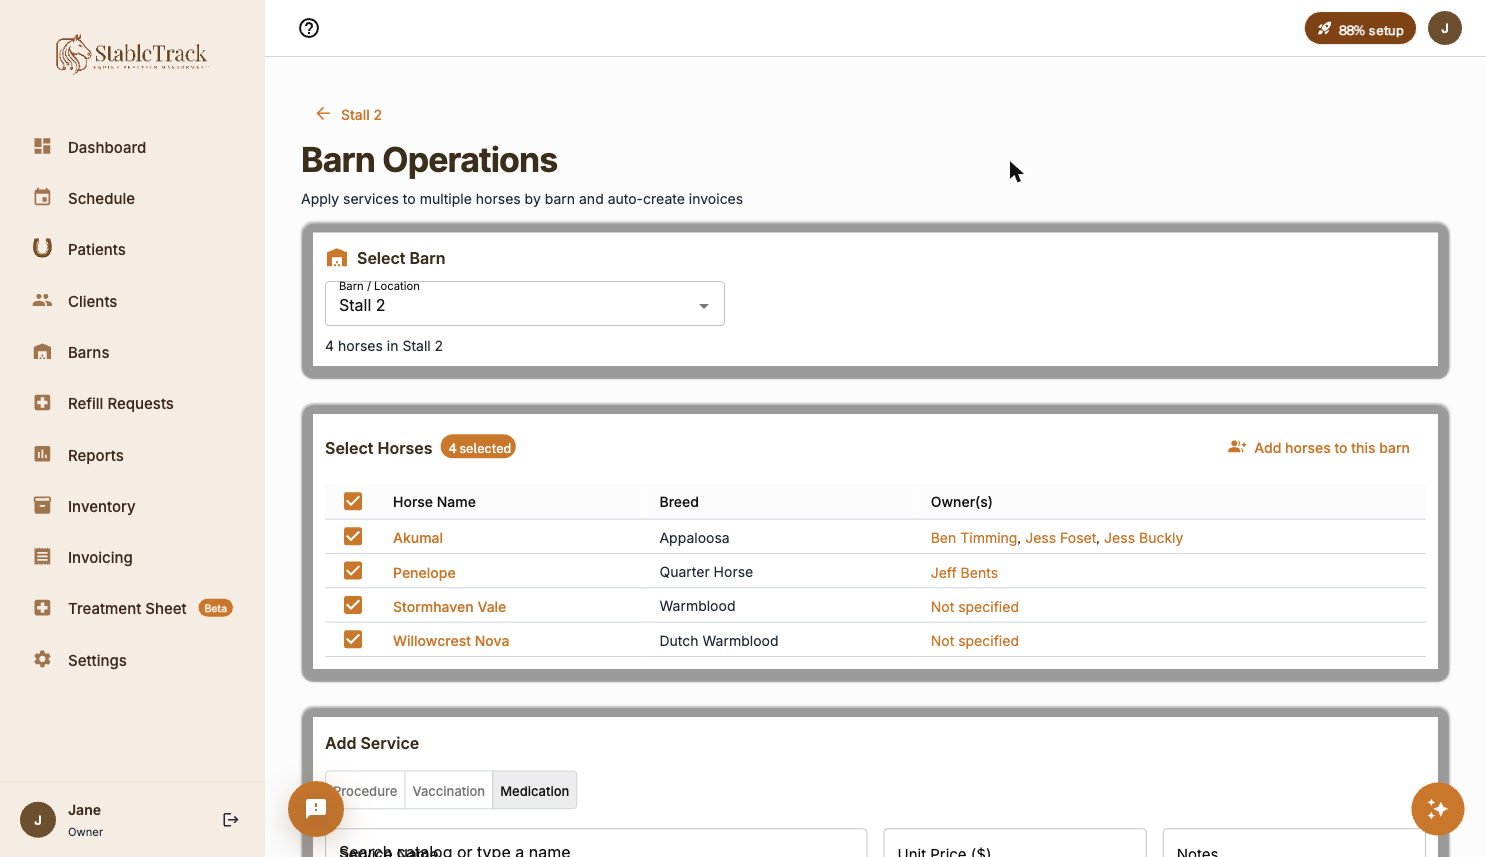Click the Barns building icon in sidebar
Image resolution: width=1486 pixels, height=857 pixels.
pos(42,351)
